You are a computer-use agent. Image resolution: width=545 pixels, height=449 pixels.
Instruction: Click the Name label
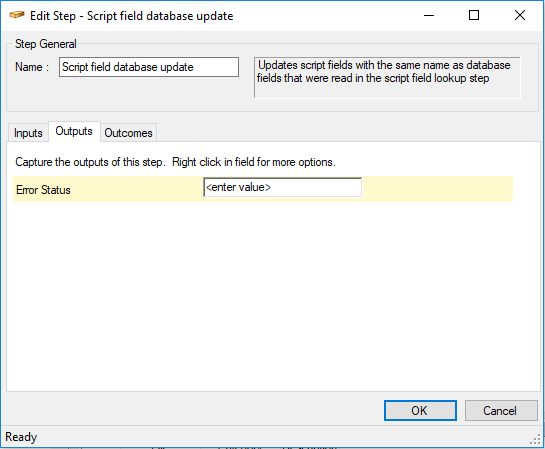(32, 67)
